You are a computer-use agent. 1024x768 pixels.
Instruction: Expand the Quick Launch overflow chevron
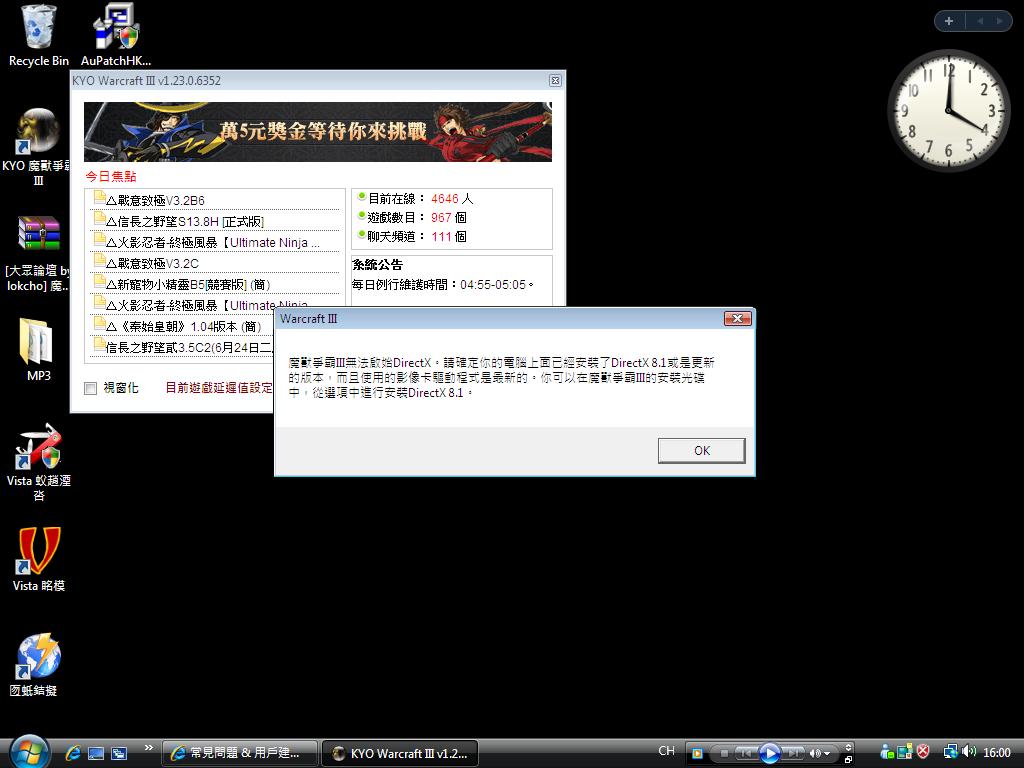click(x=149, y=748)
